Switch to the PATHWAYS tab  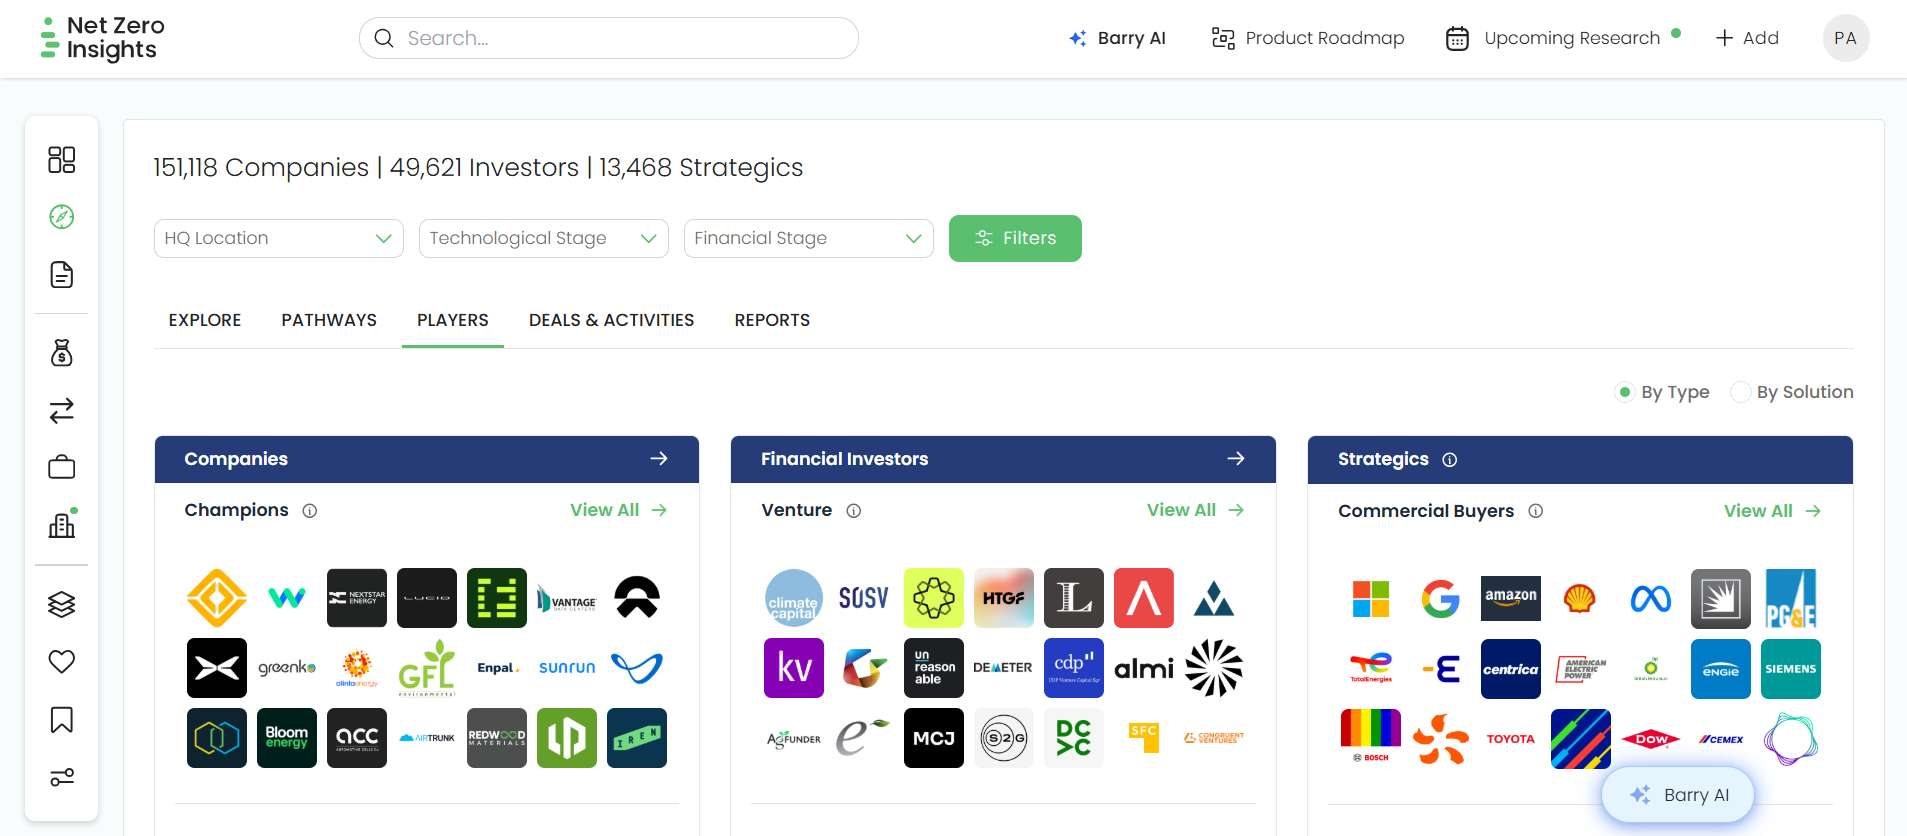pos(329,320)
